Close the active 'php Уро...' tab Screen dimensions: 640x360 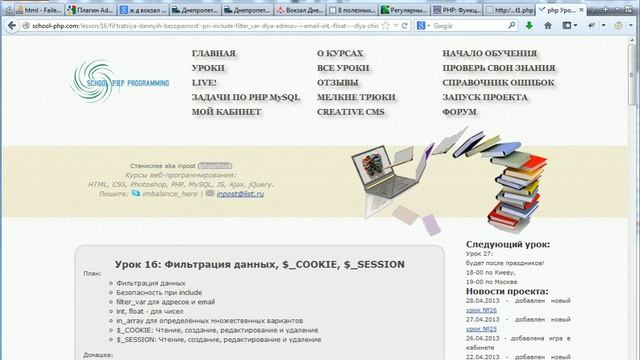pos(581,10)
